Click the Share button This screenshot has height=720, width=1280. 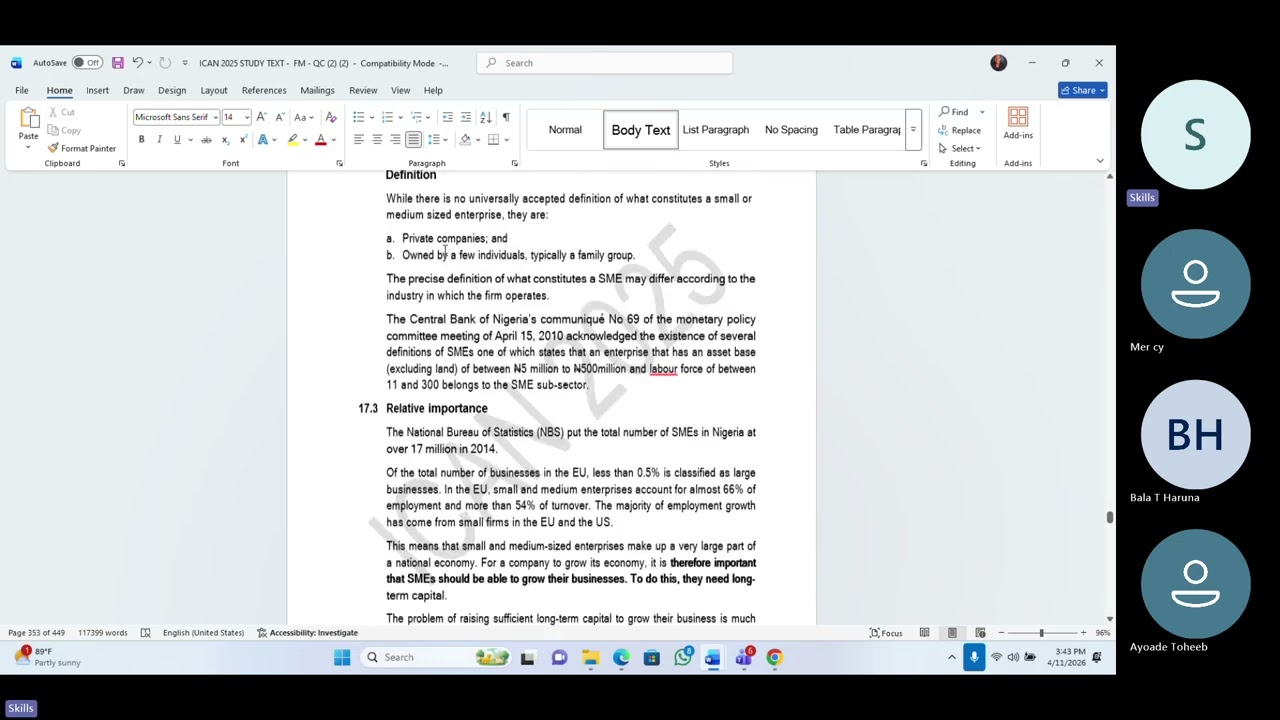click(1083, 90)
